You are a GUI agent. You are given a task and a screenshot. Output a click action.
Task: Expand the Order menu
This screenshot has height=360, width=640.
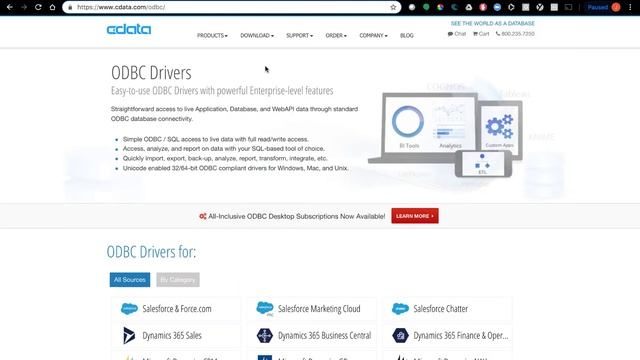click(x=336, y=36)
